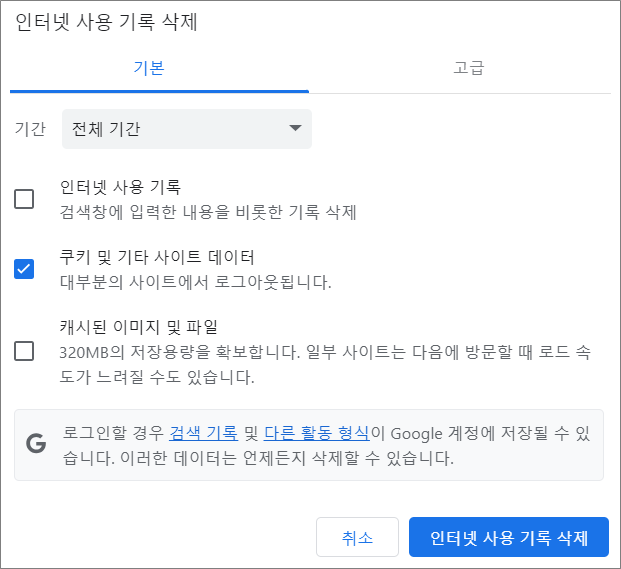Screen dimensions: 621x569
Task: Click the Google G logo icon
Action: point(36,443)
